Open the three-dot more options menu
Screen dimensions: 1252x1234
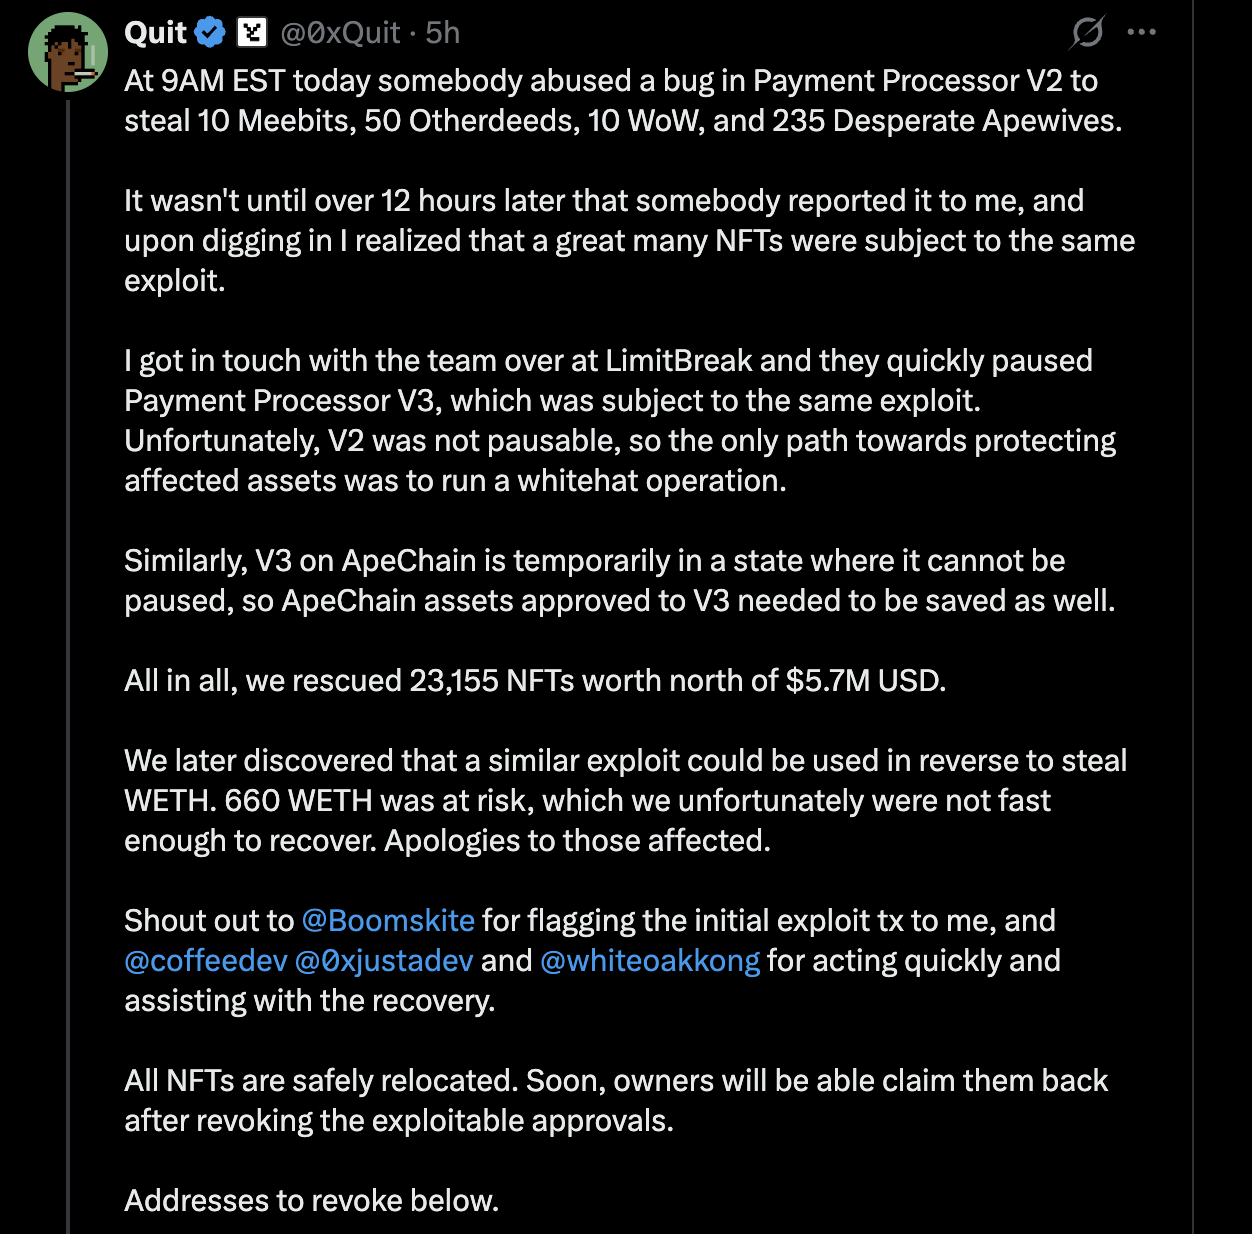(1141, 33)
